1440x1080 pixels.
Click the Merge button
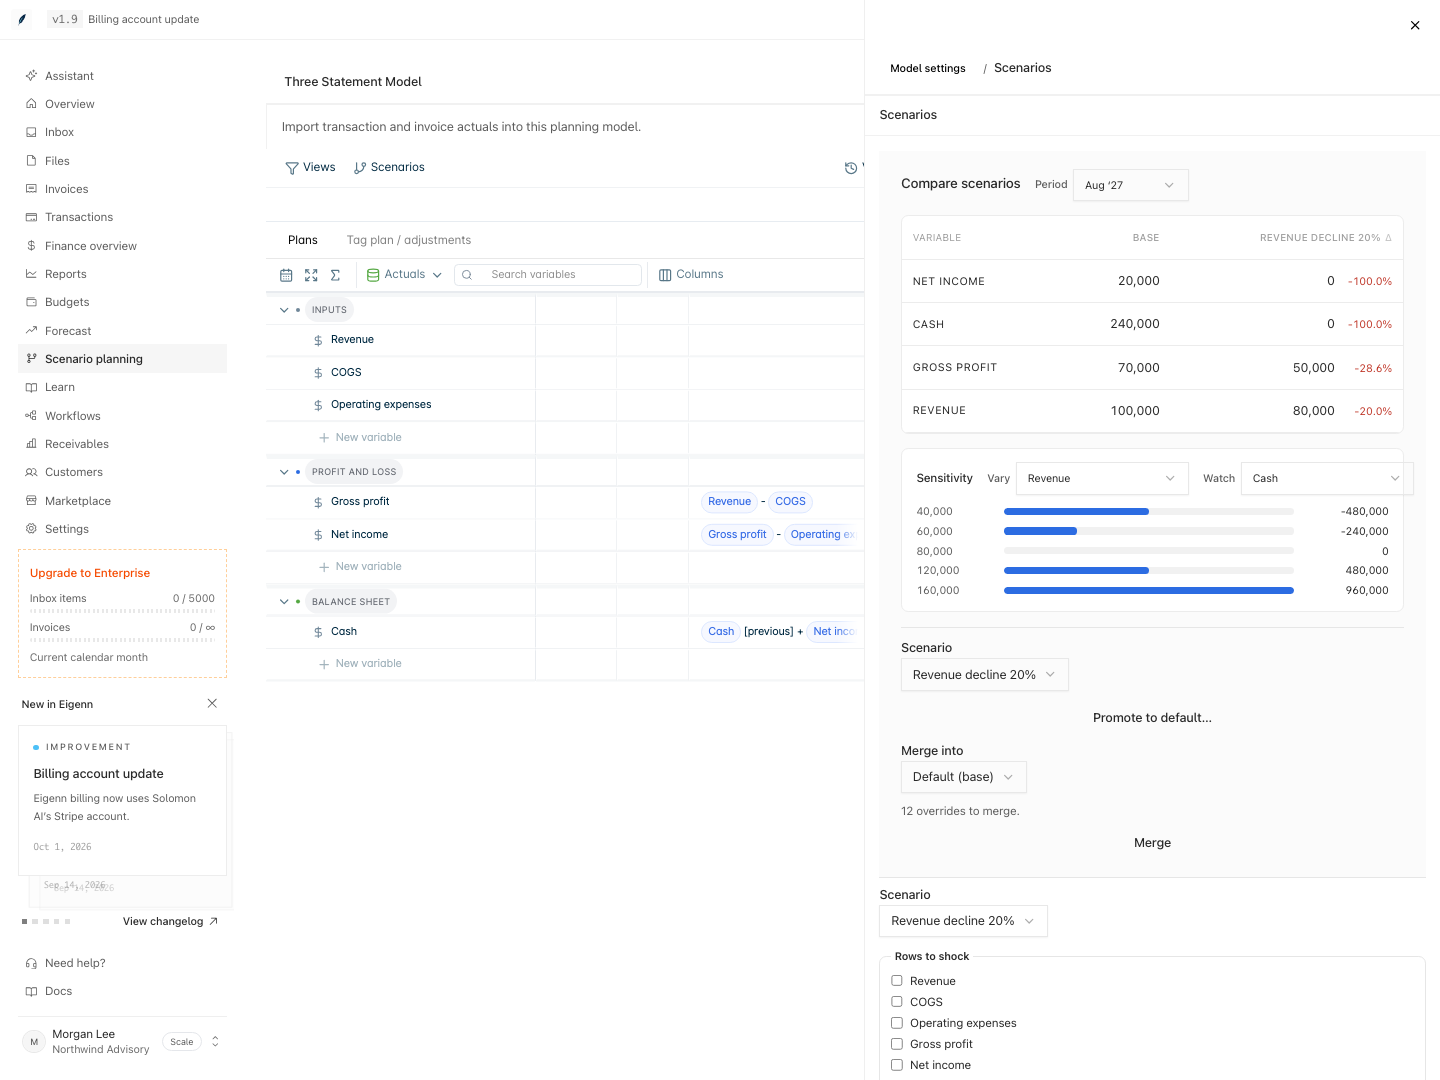[x=1152, y=843]
